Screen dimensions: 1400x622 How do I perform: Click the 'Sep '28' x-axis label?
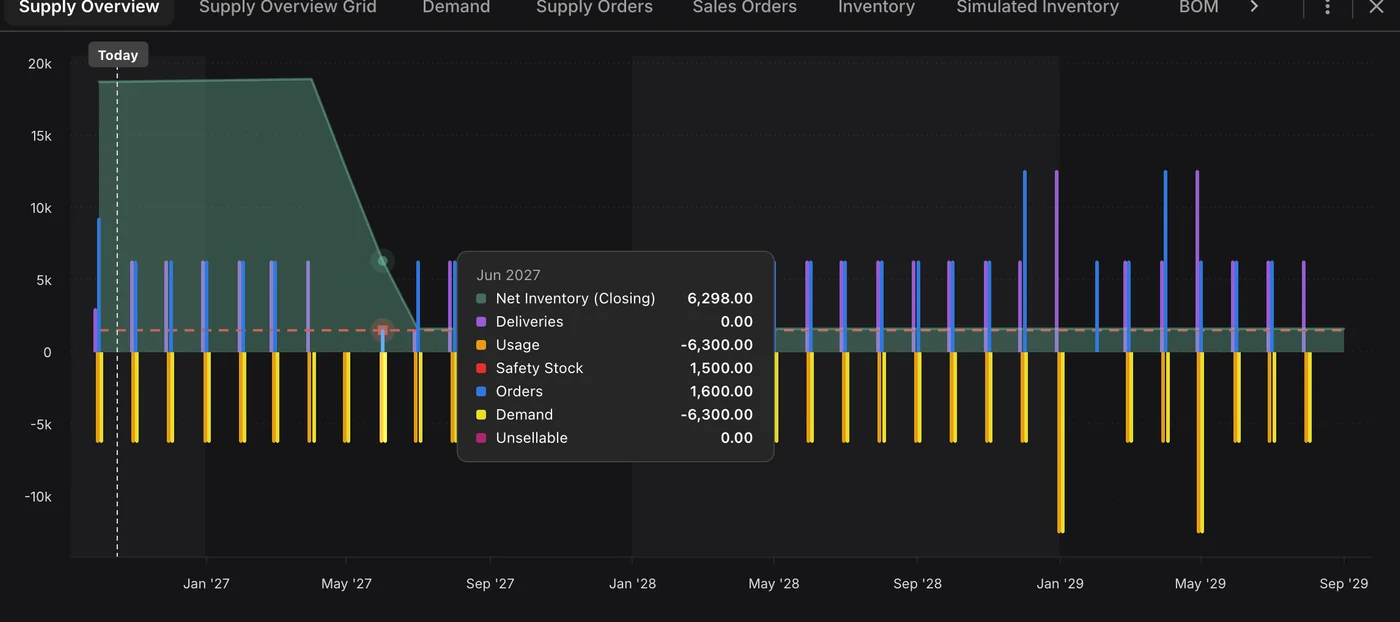point(917,584)
